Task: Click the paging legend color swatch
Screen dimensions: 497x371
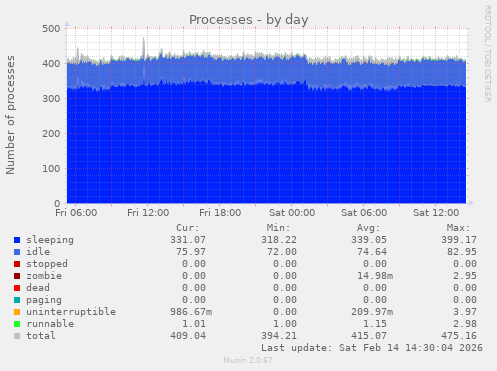Action: [x=17, y=300]
